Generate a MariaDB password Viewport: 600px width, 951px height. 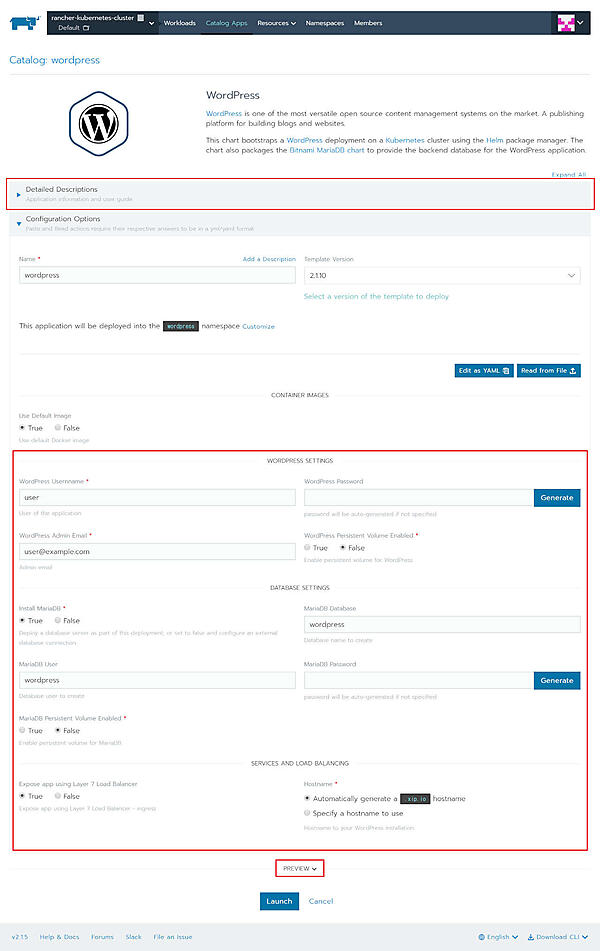tap(557, 680)
